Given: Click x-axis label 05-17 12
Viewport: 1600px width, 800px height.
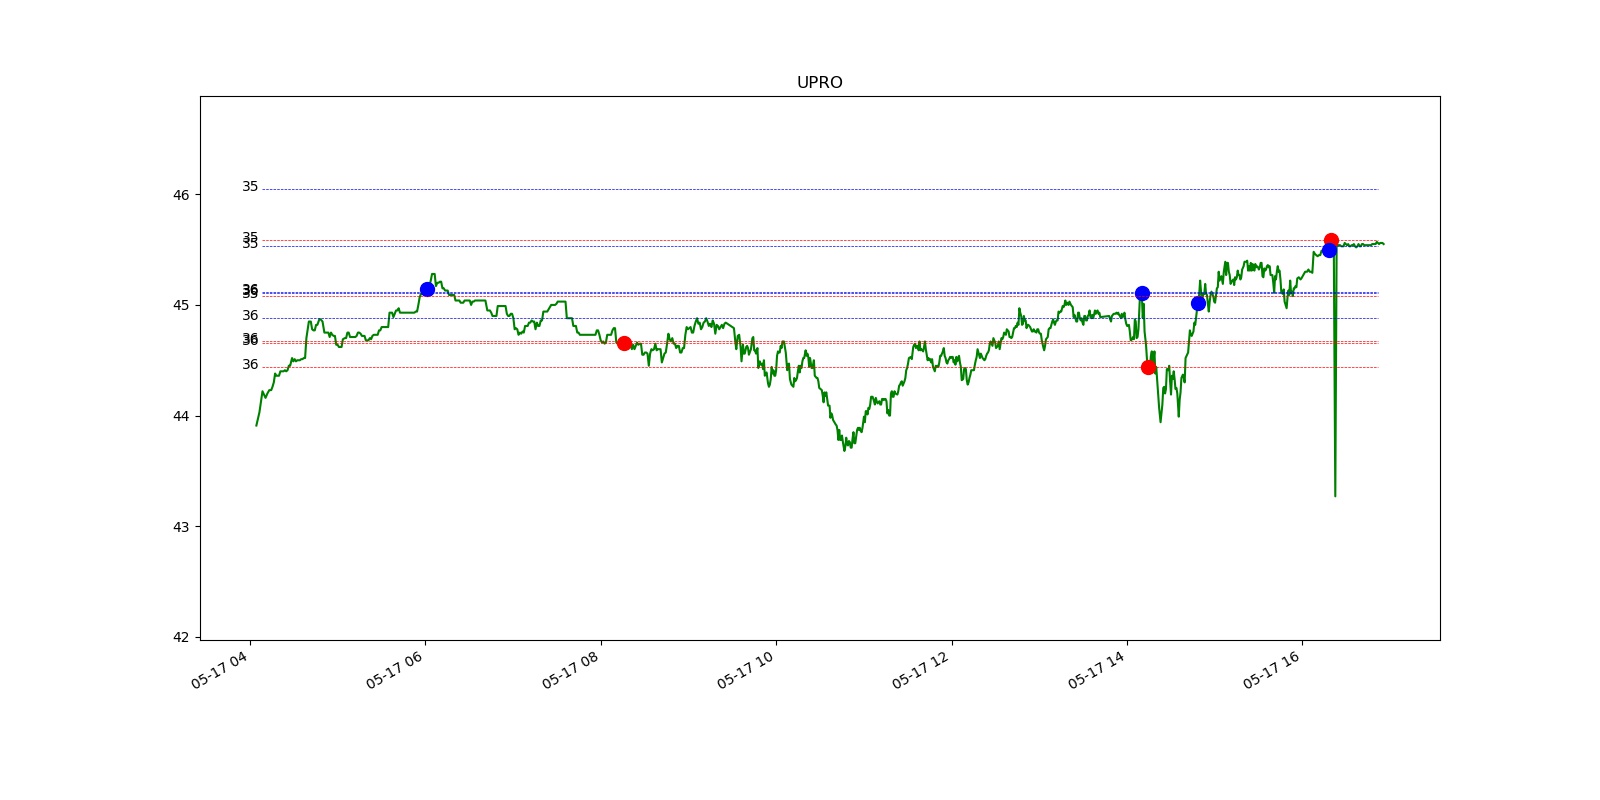Looking at the screenshot, I should pos(921,670).
